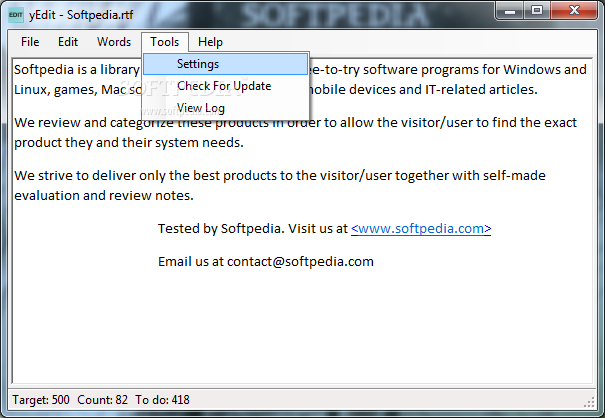Close the yEdit window

574,11
